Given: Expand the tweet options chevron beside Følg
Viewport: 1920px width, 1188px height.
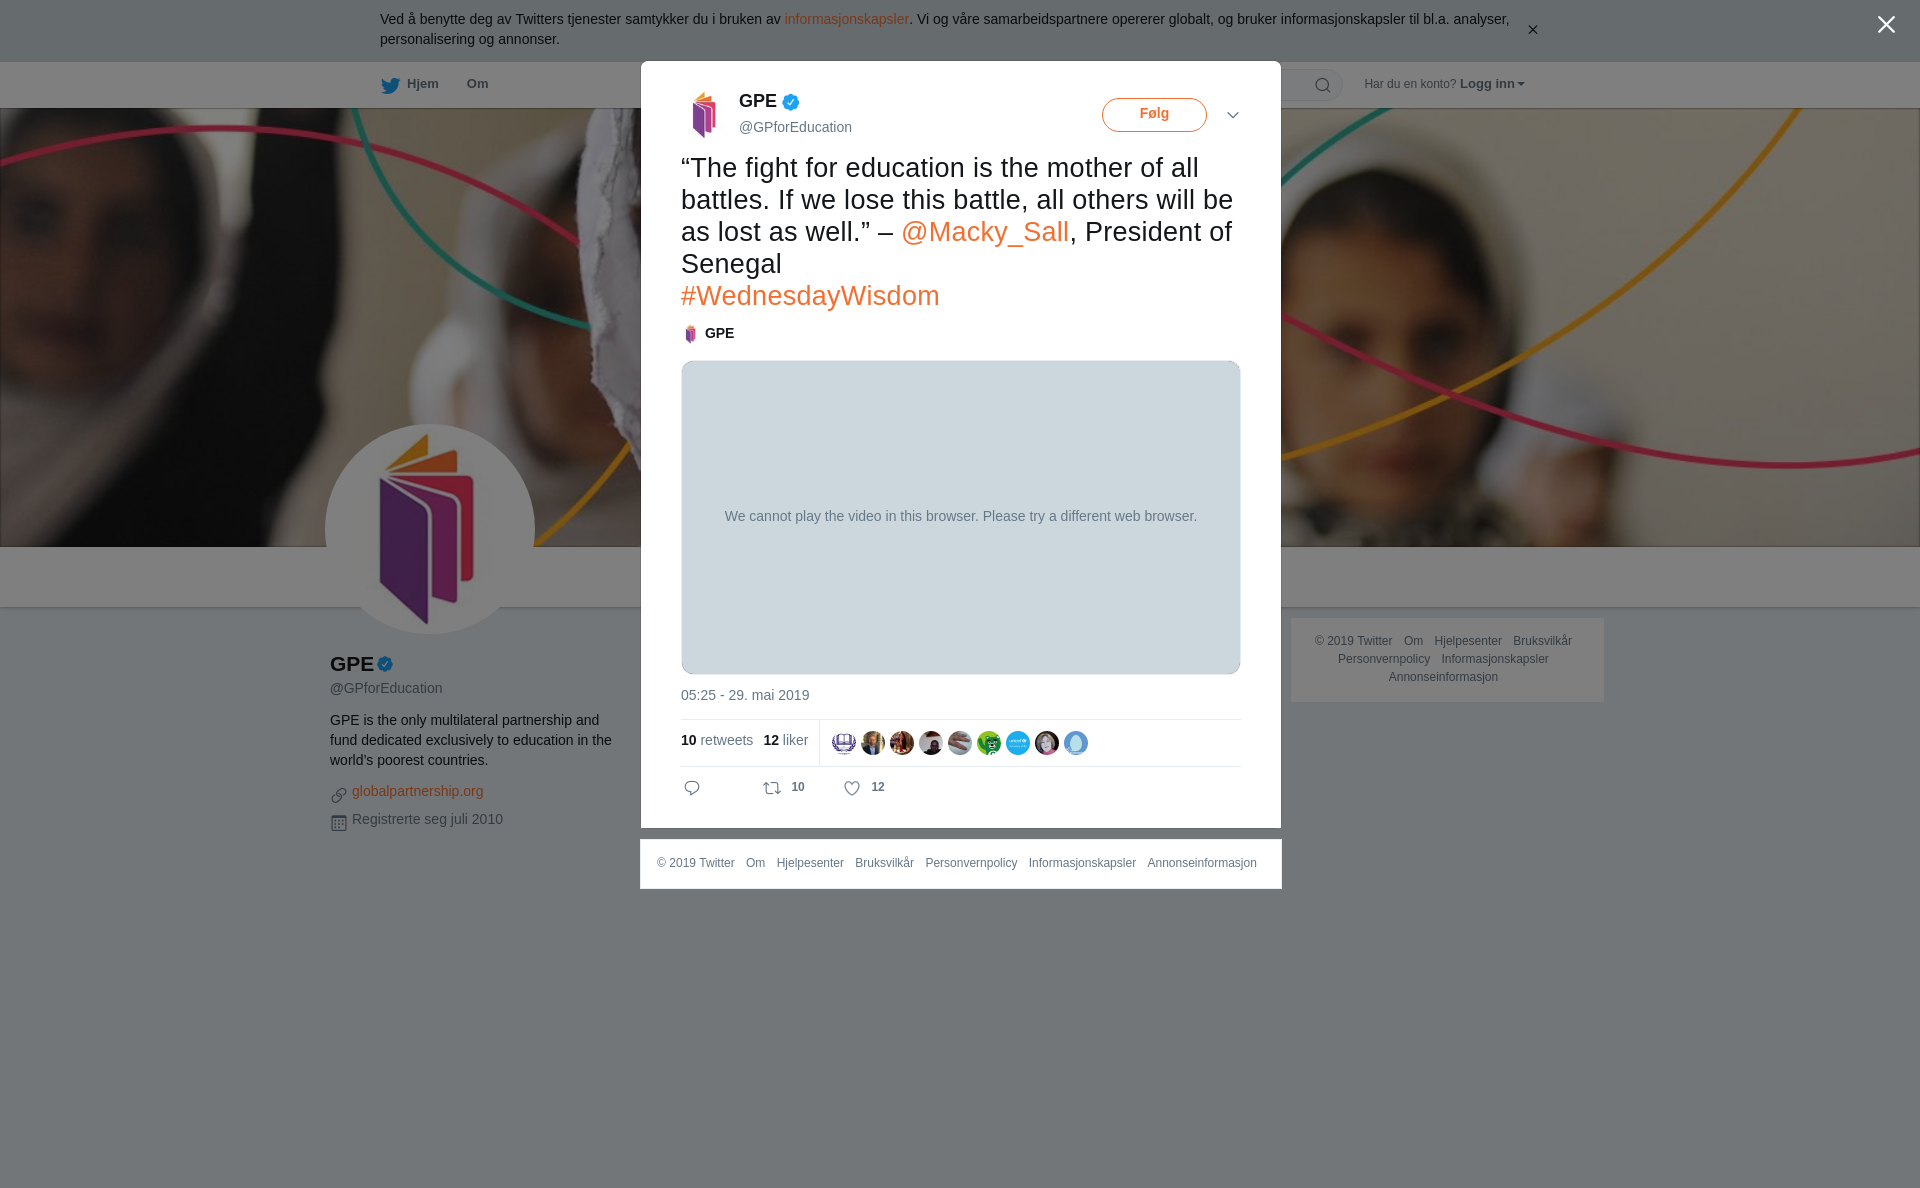Looking at the screenshot, I should [x=1233, y=115].
